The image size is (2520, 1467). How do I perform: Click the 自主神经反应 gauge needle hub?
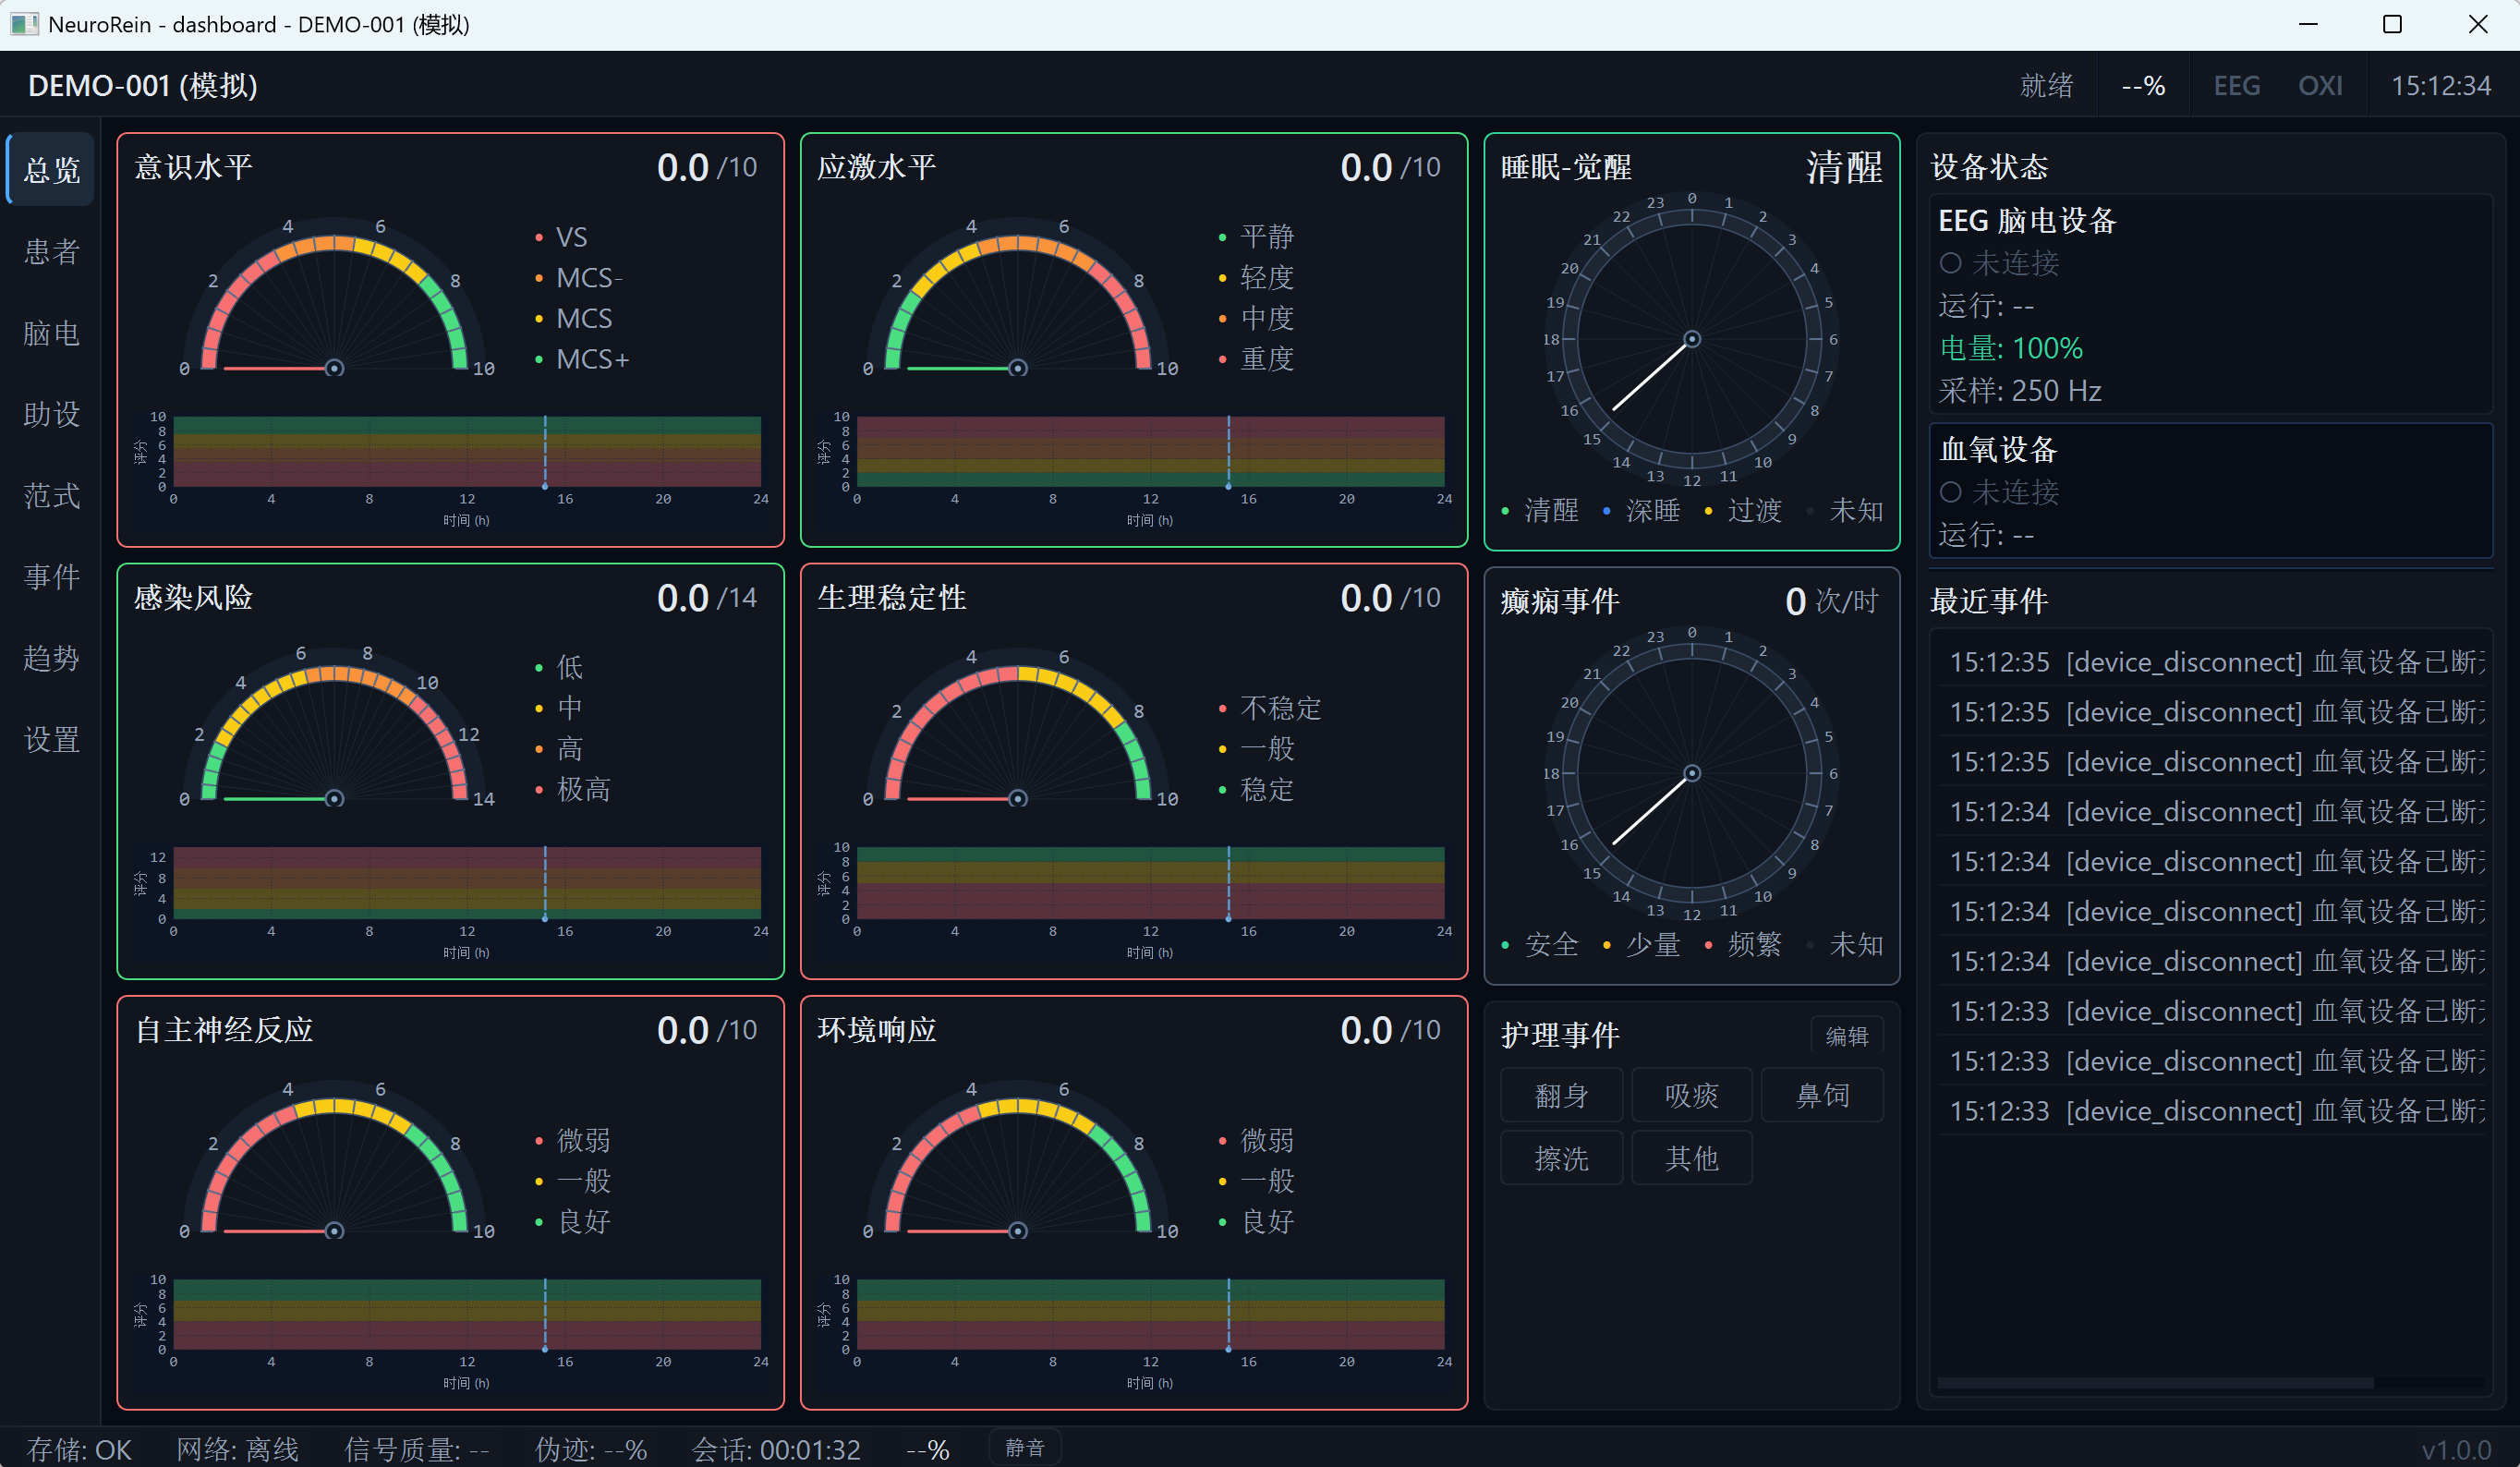(335, 1230)
